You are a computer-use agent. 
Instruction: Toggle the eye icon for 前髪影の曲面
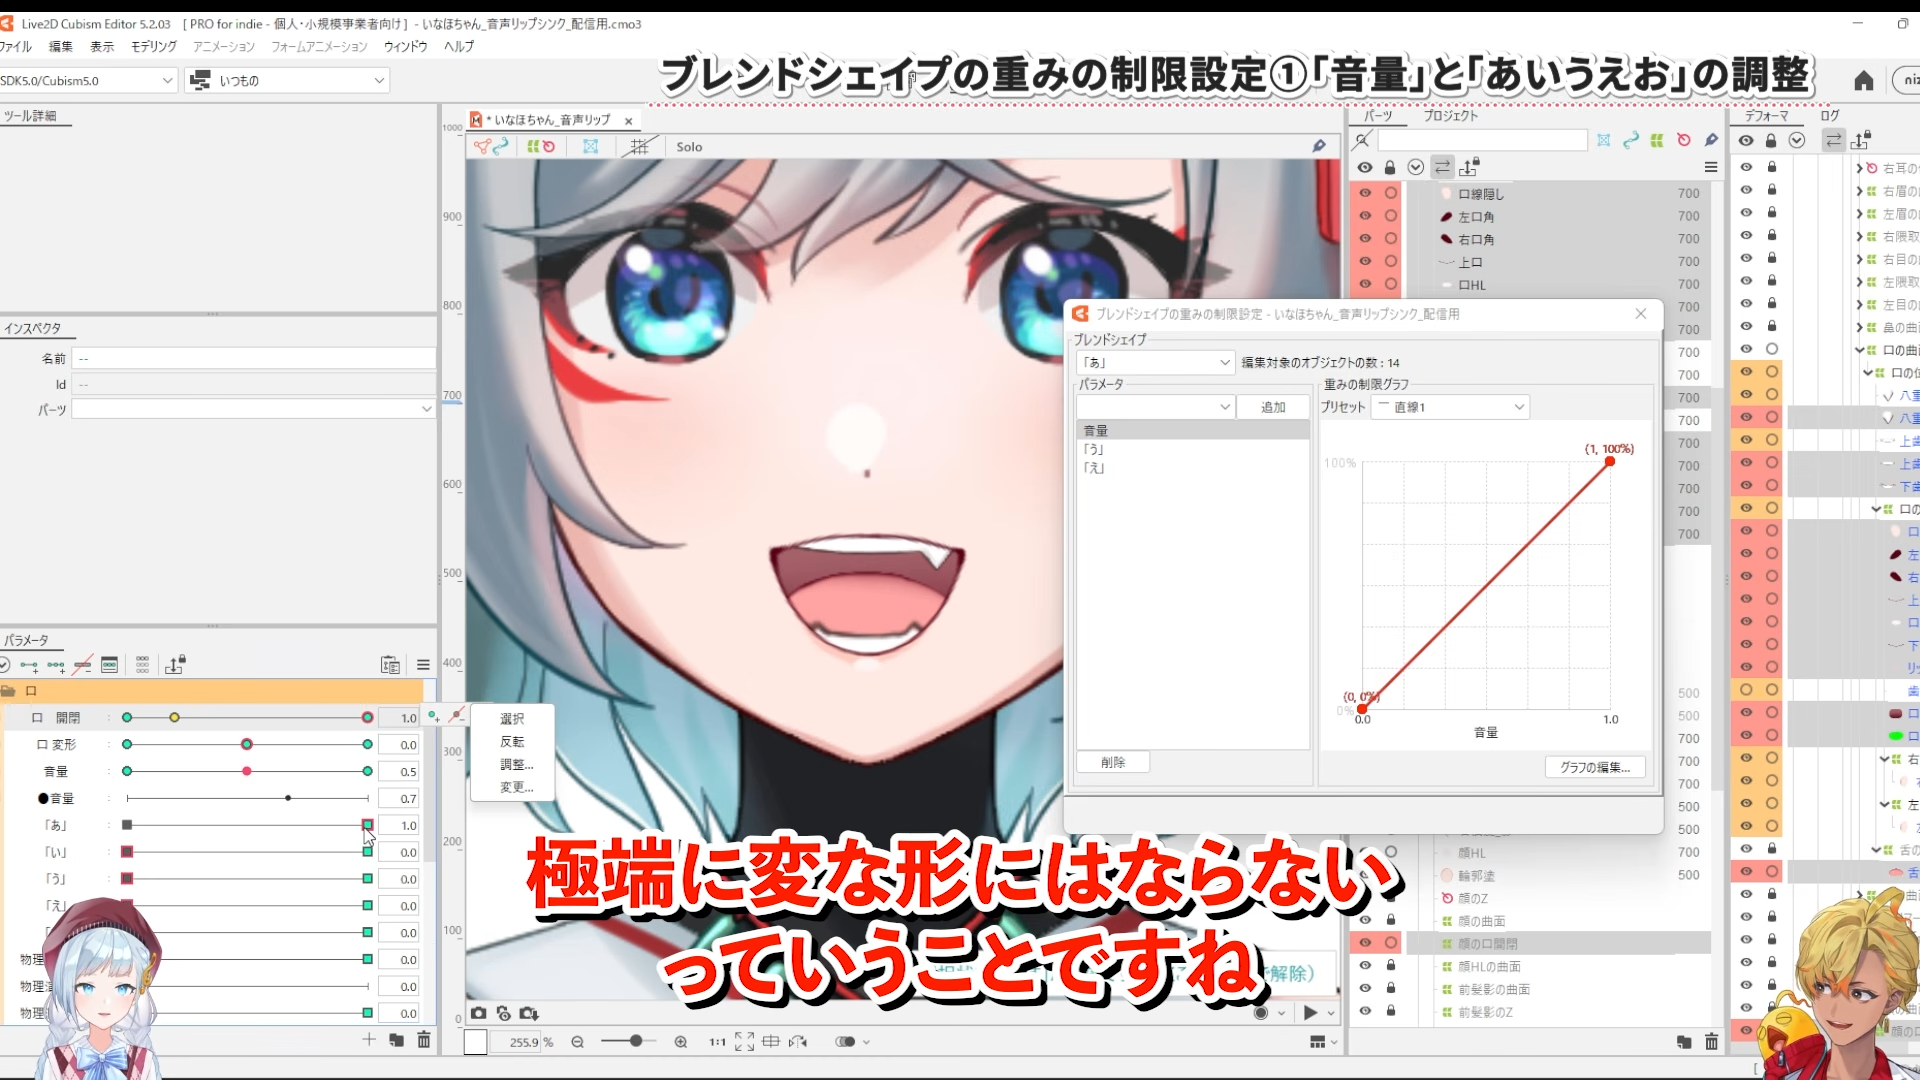(x=1366, y=989)
